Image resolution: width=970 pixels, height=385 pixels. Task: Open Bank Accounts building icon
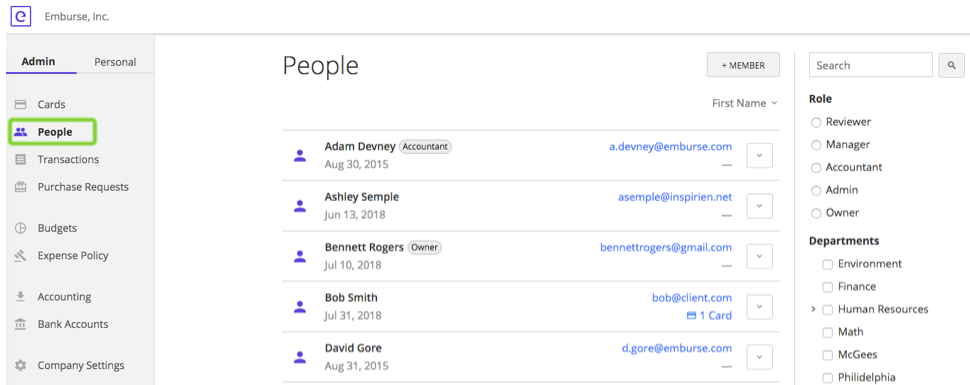(20, 324)
